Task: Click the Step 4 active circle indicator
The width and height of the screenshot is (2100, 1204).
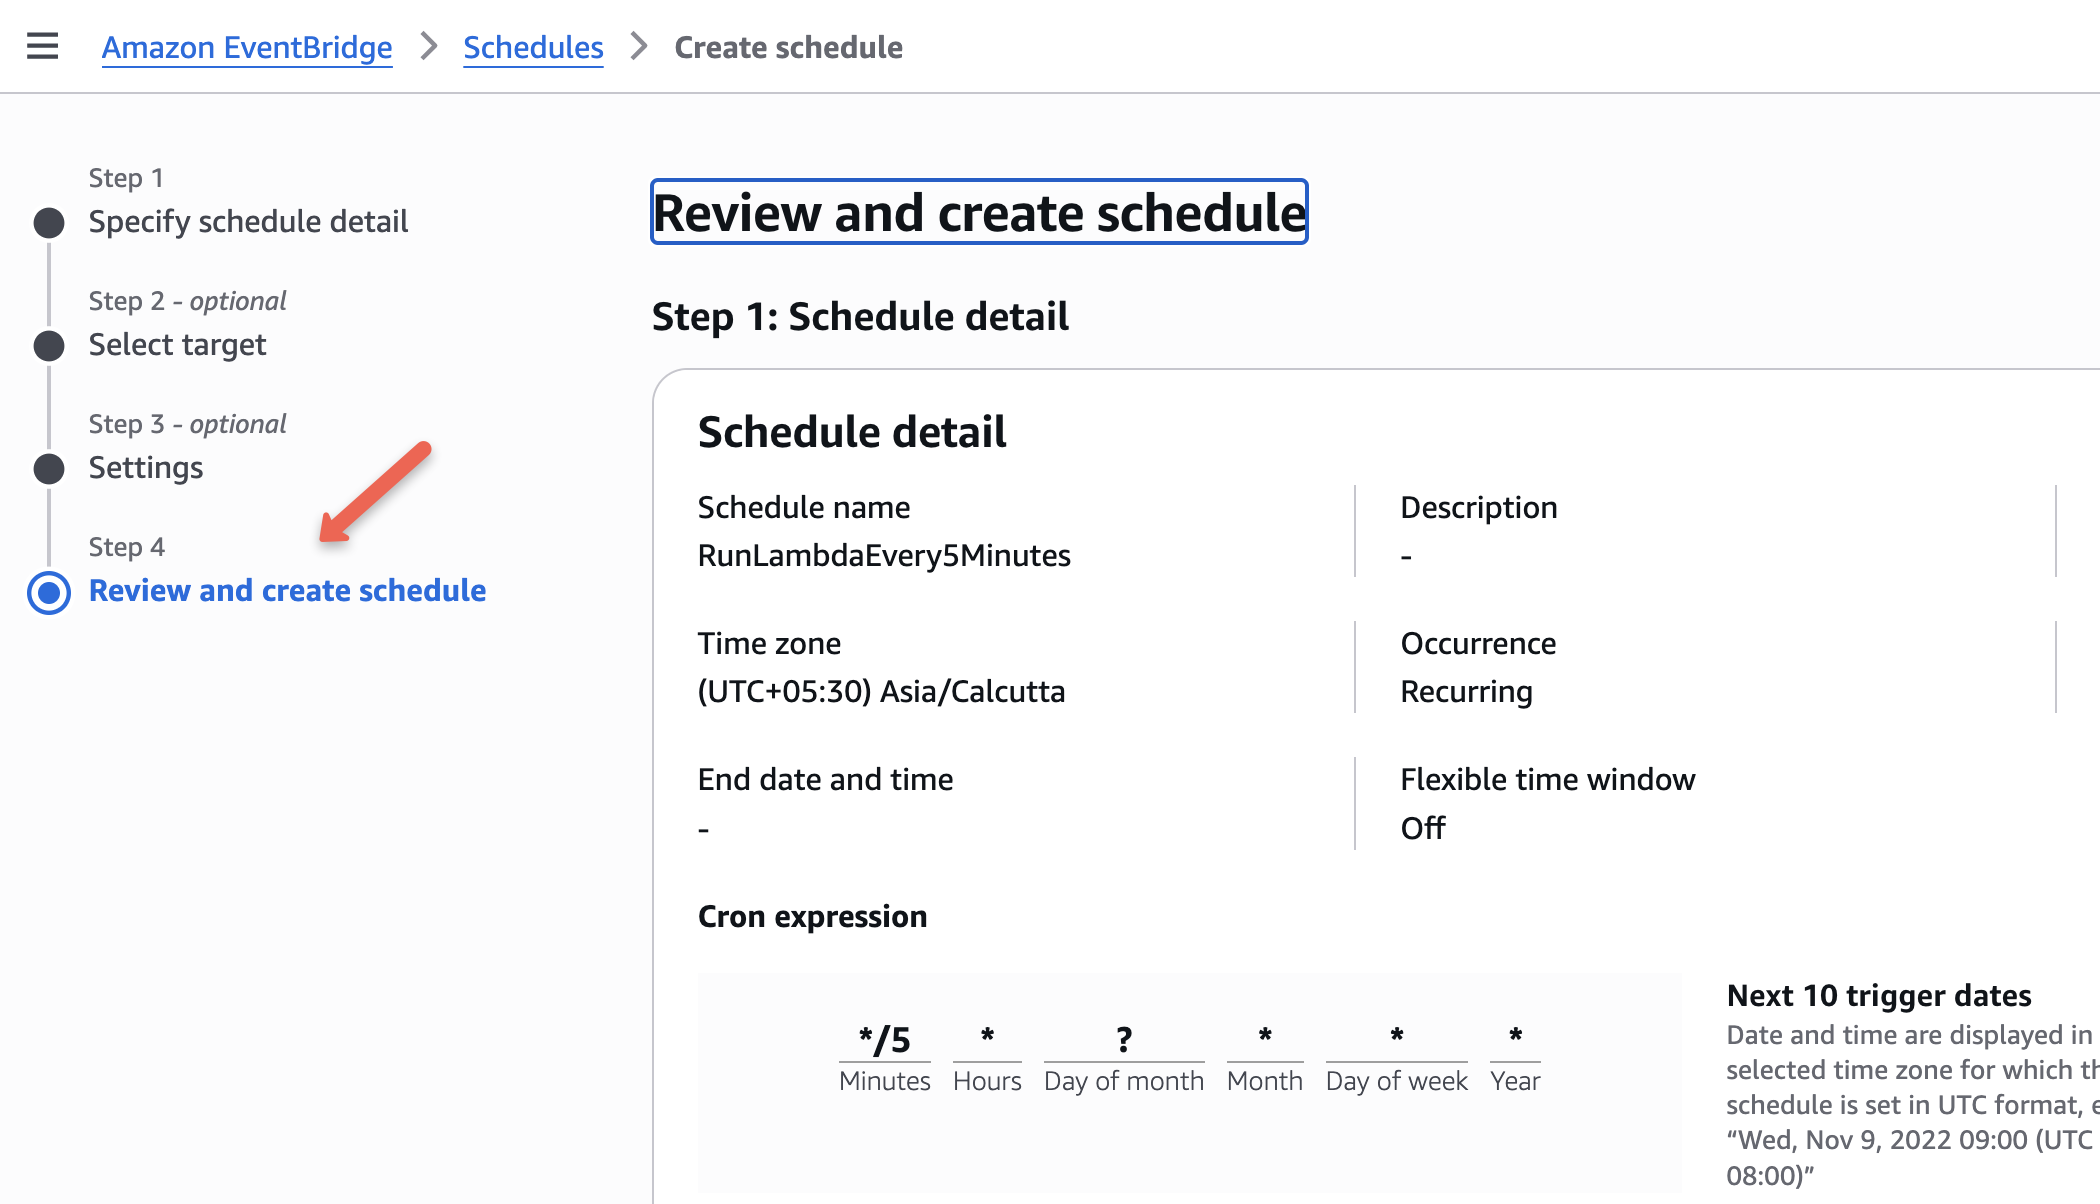Action: point(48,592)
